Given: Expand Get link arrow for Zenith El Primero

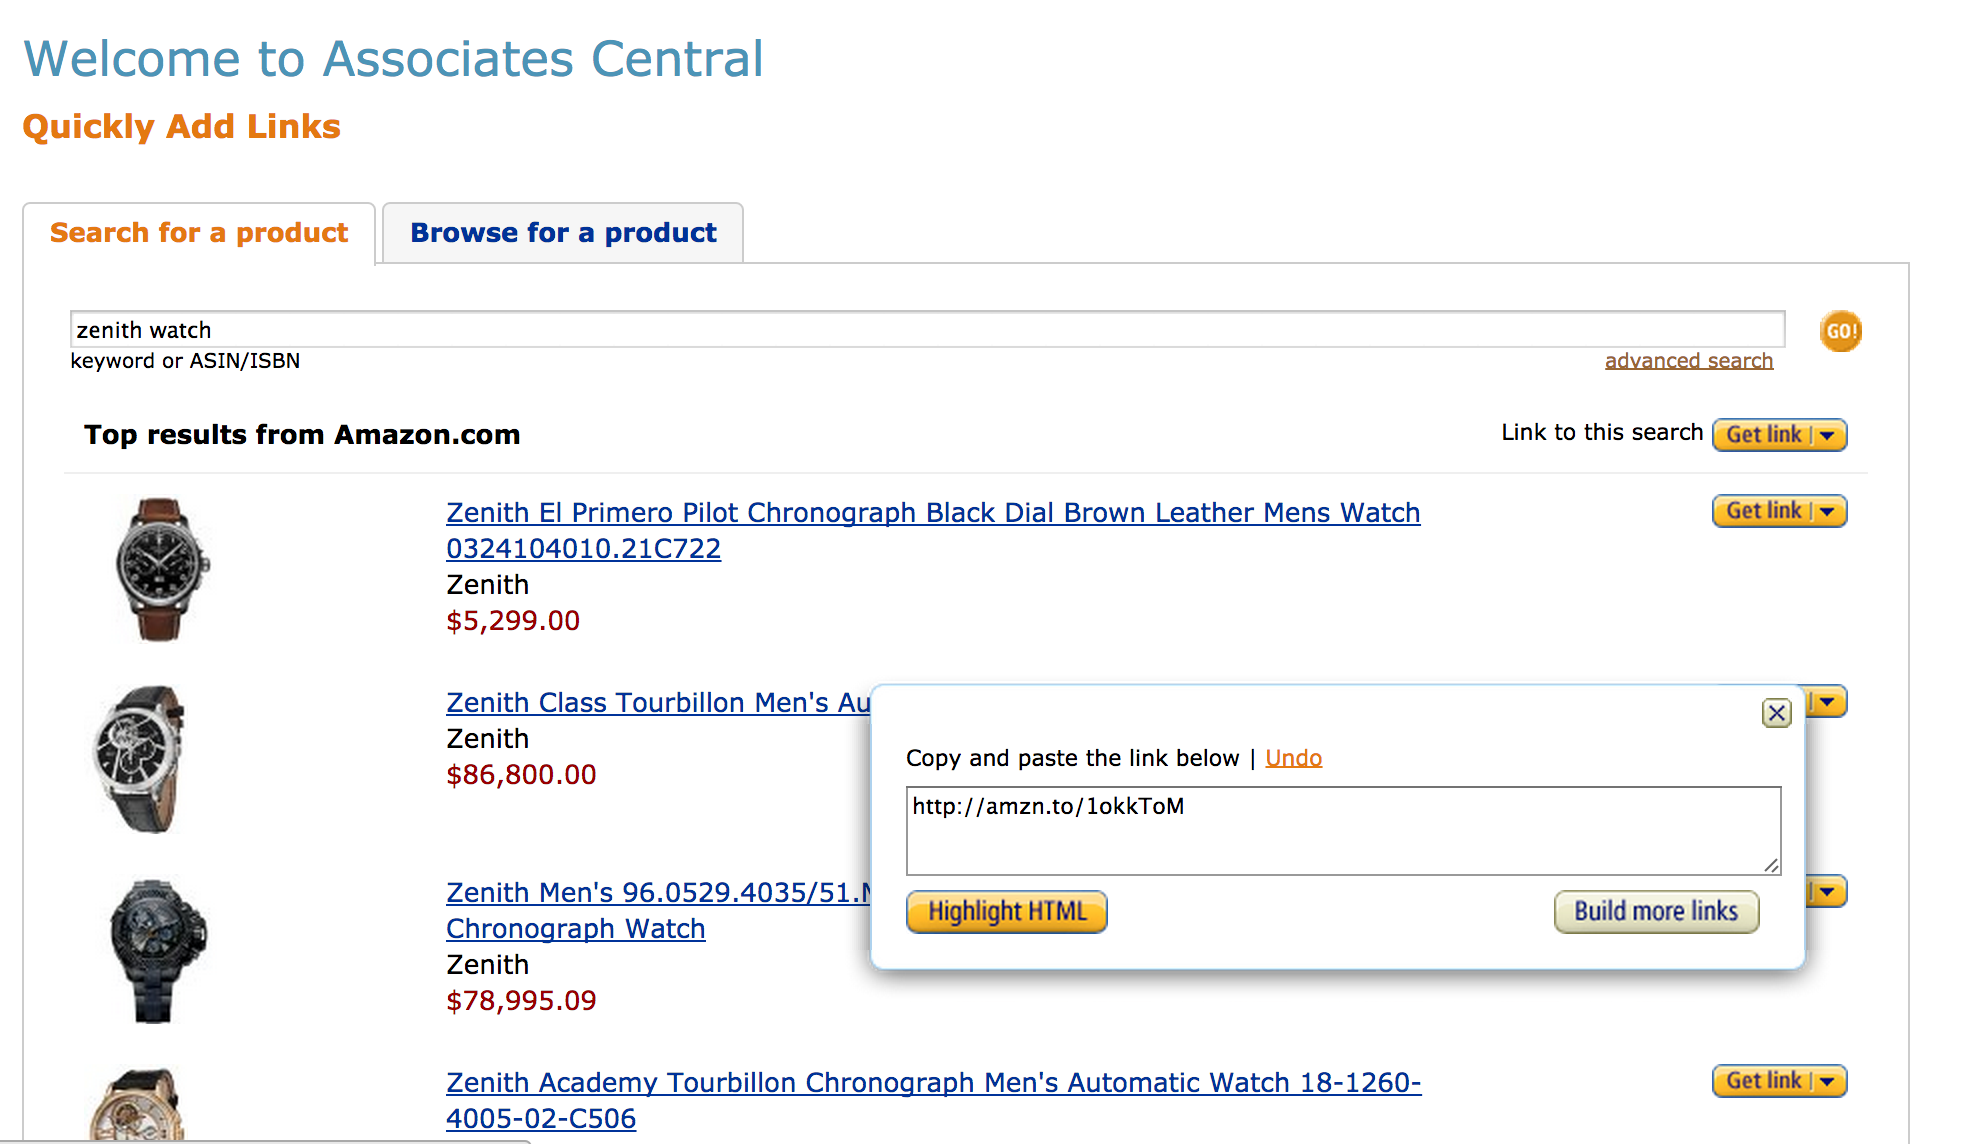Looking at the screenshot, I should [1829, 511].
